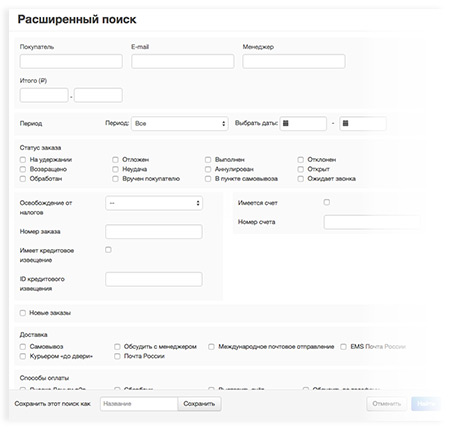The height and width of the screenshot is (432, 453).
Task: Focus the «Покупатель» input field
Action: point(71,62)
